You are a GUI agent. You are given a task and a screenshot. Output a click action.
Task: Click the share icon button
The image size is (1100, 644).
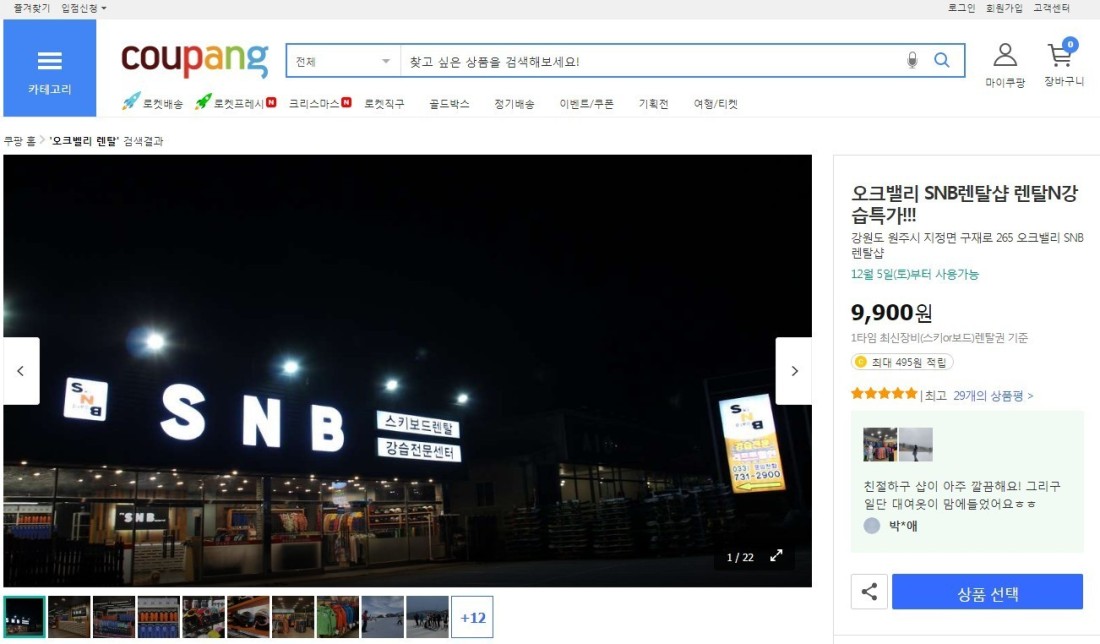(869, 591)
